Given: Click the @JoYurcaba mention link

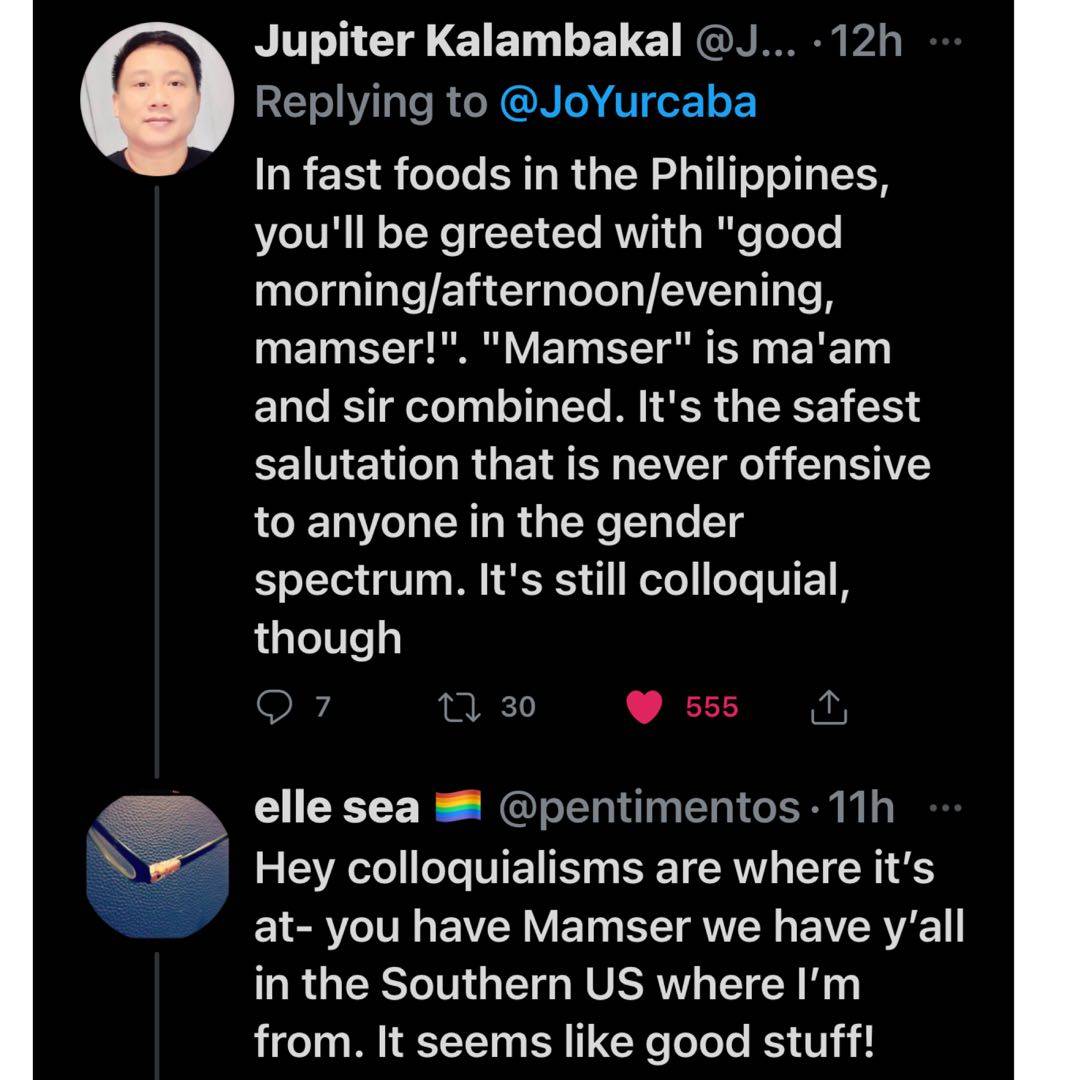Looking at the screenshot, I should pos(627,102).
